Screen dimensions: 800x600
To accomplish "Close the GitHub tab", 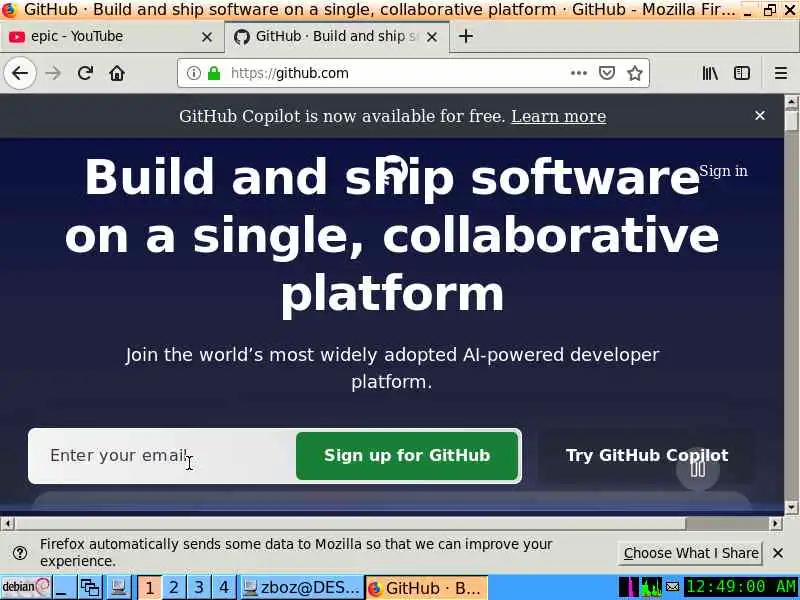I will coord(432,37).
